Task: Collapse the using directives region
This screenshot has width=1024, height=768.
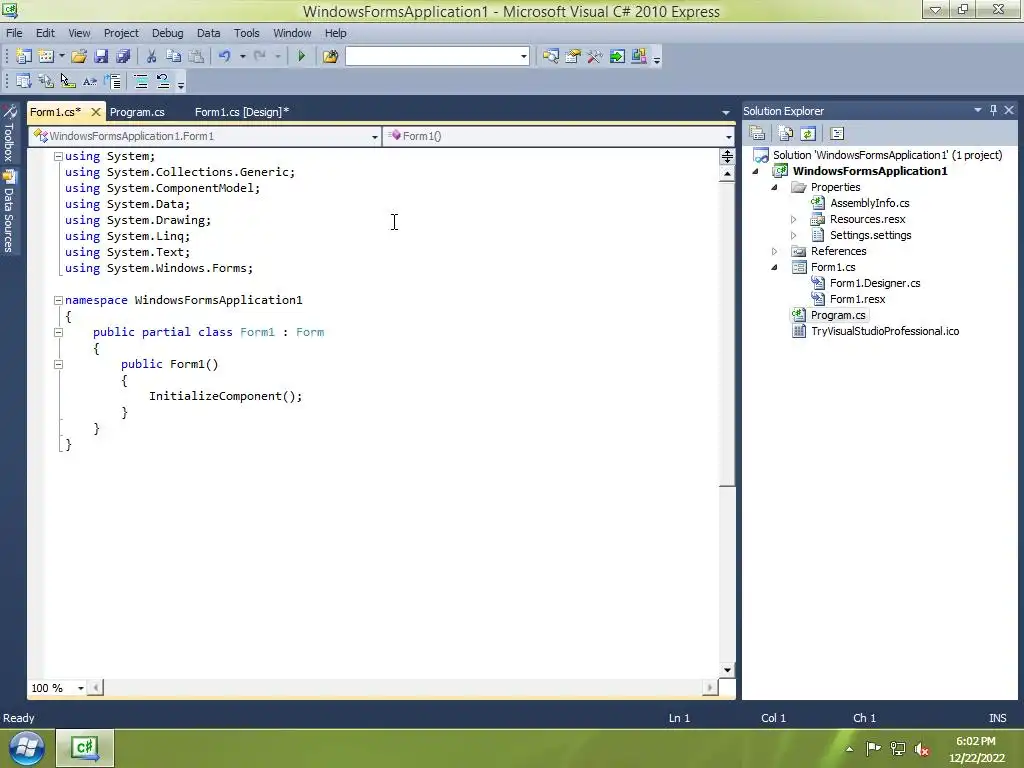Action: (x=58, y=156)
